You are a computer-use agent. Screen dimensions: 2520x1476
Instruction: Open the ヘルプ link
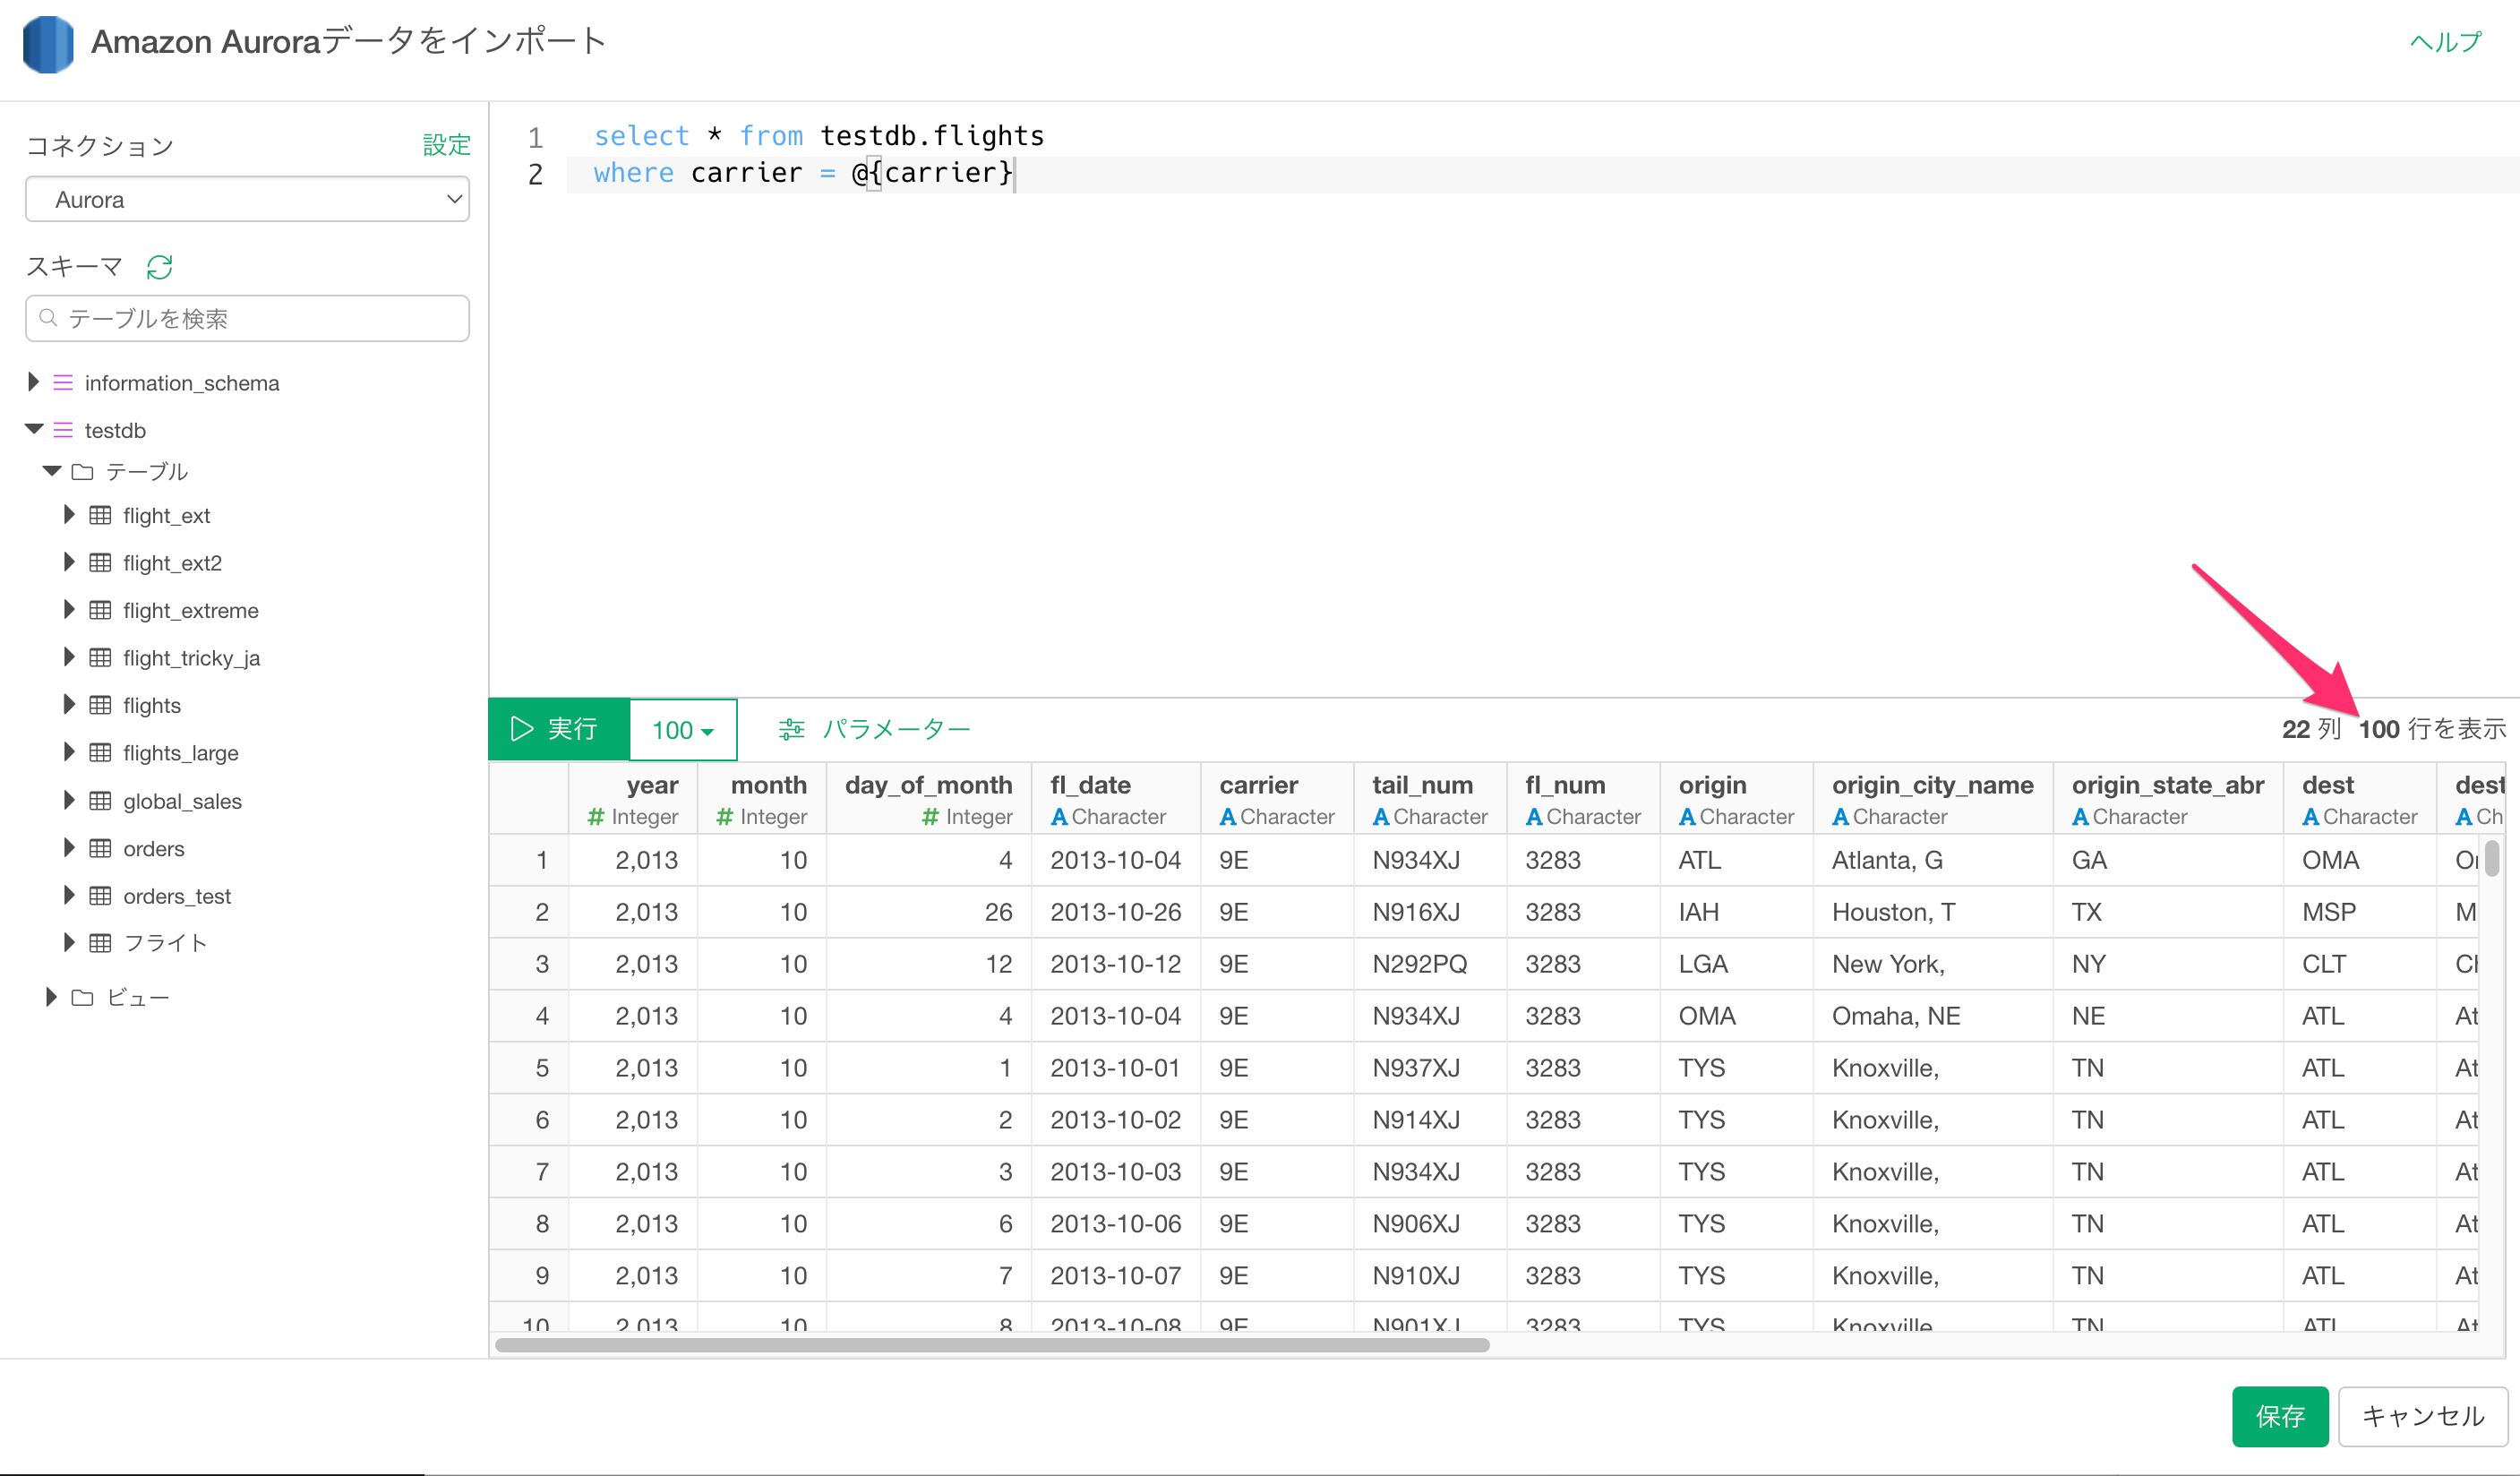point(2446,41)
